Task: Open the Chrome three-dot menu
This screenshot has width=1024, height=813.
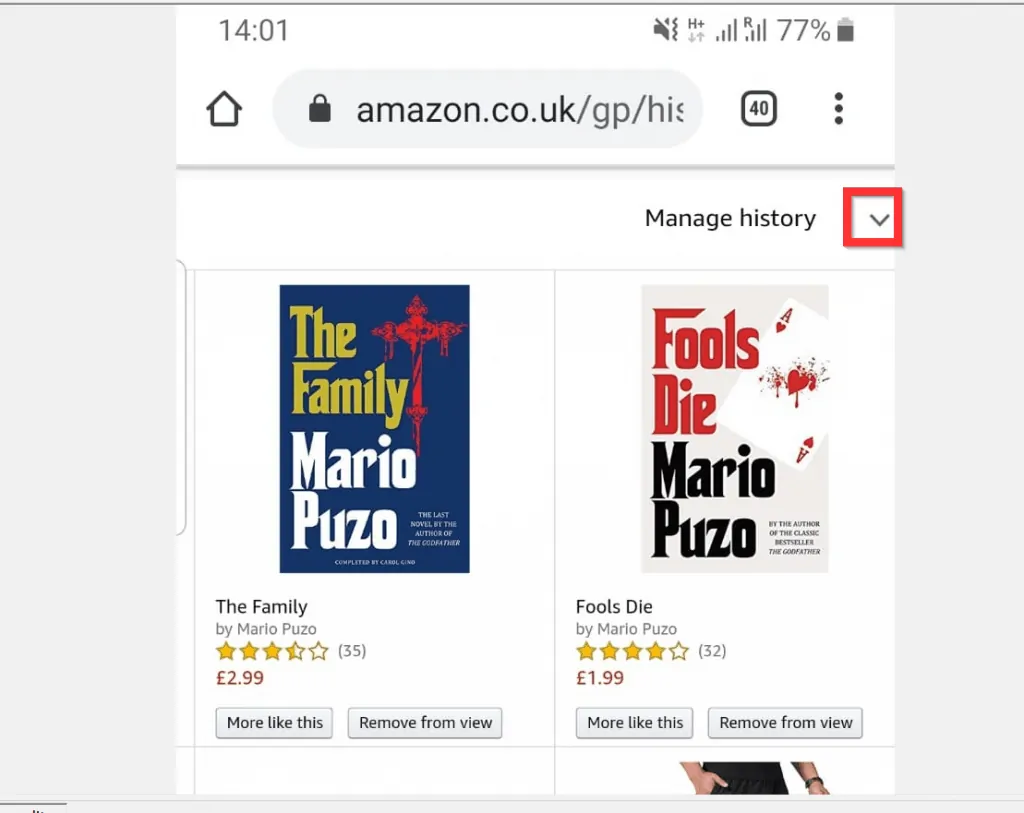Action: tap(838, 109)
